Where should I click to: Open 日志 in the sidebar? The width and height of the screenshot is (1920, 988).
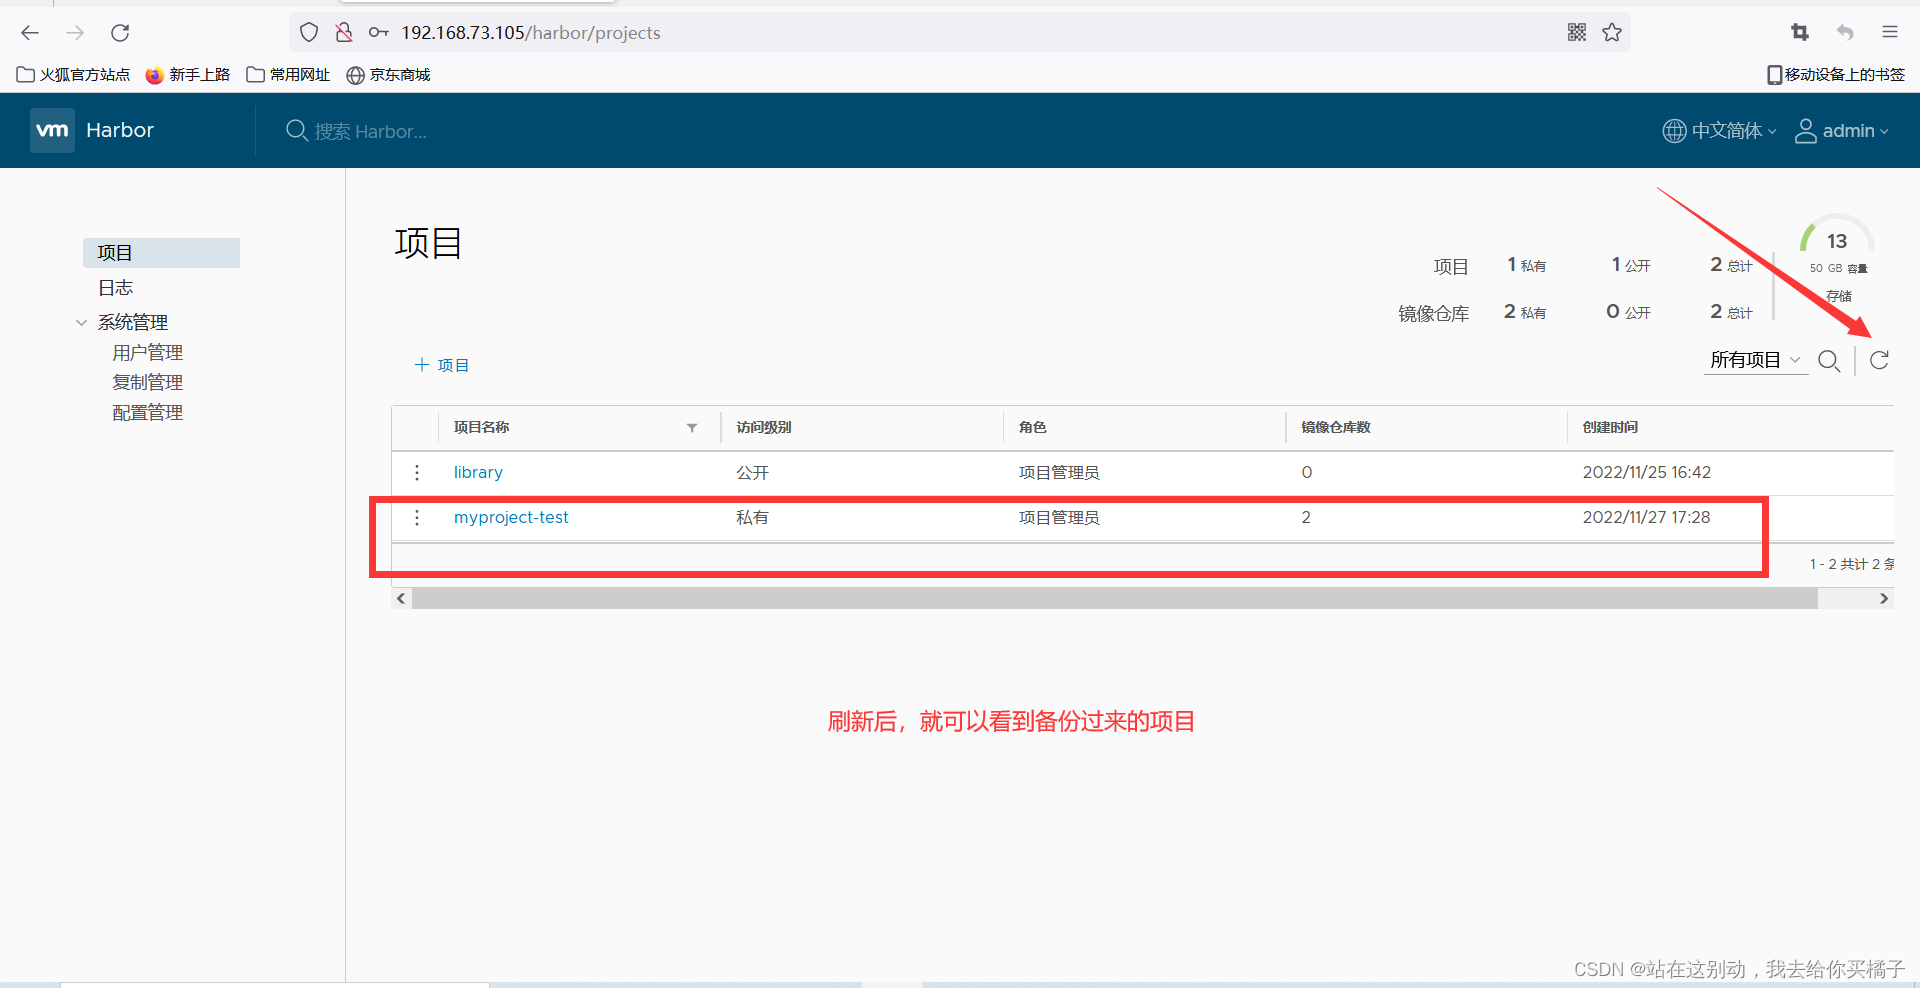[x=115, y=288]
